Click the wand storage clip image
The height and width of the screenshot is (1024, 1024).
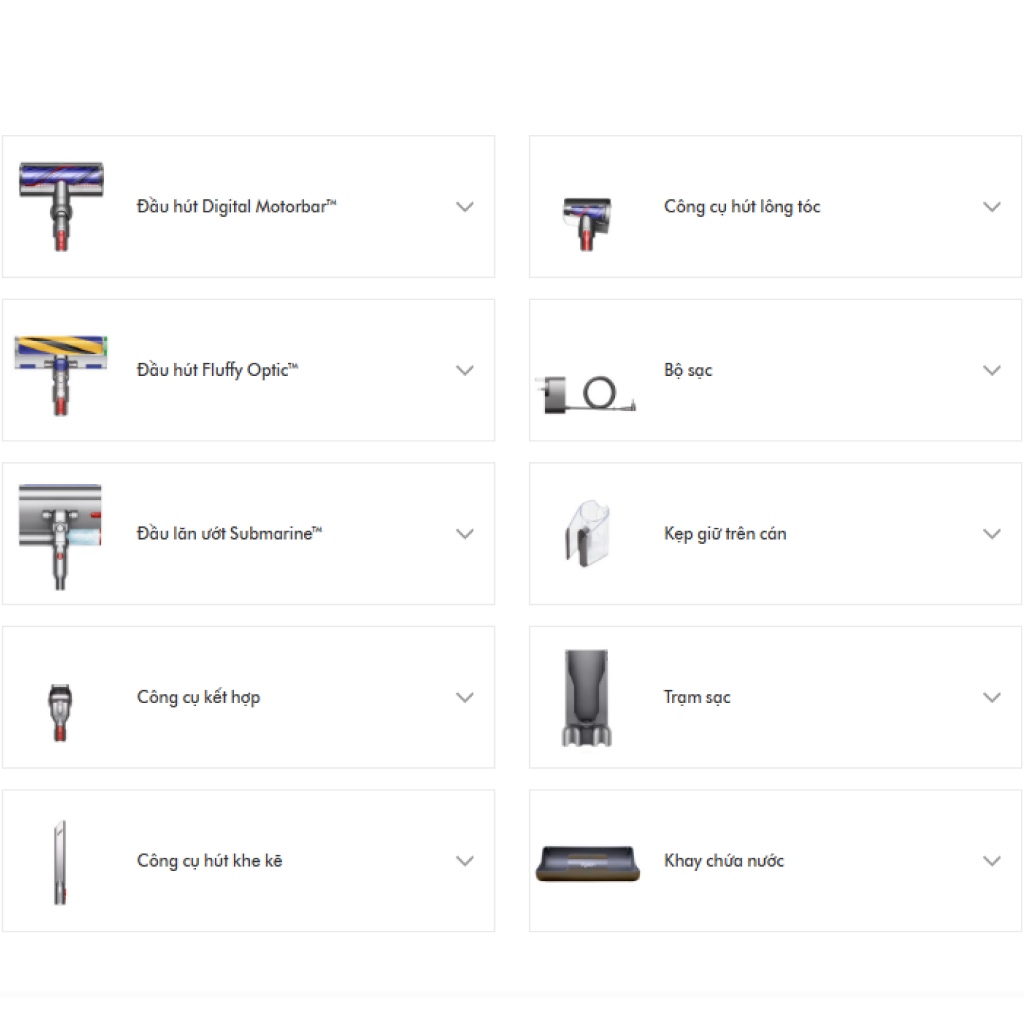pyautogui.click(x=587, y=530)
